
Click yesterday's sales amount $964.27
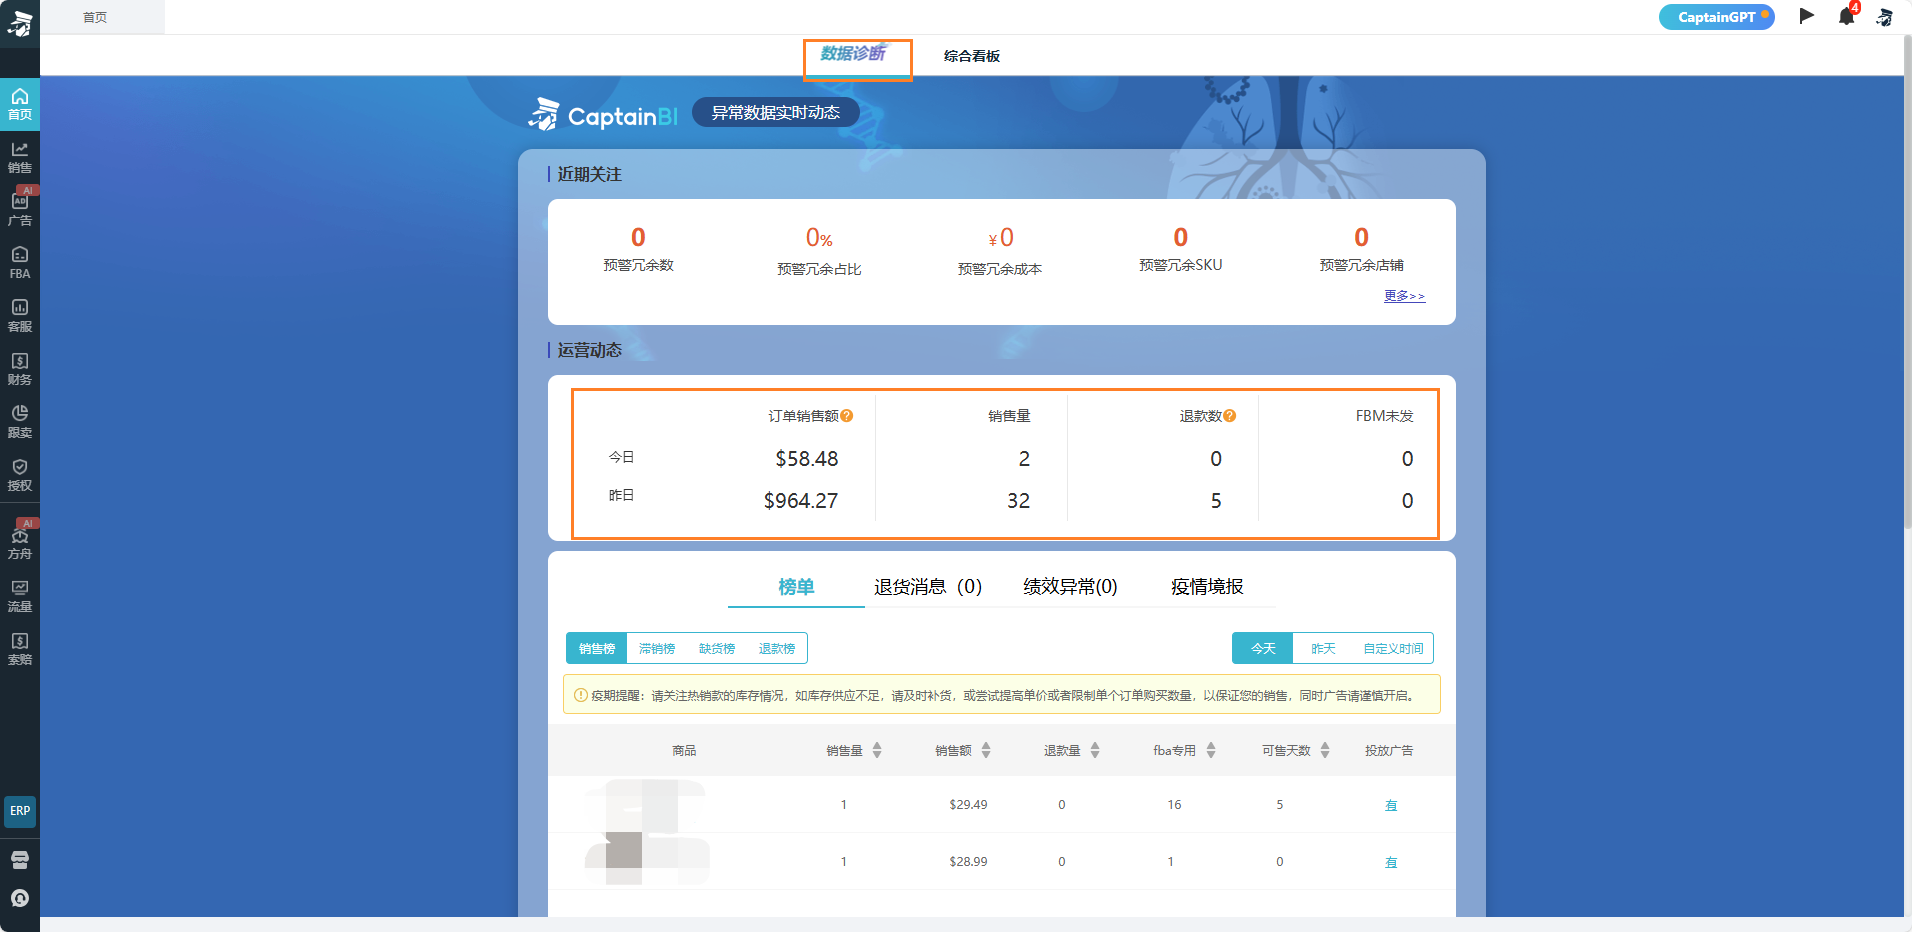coord(801,501)
